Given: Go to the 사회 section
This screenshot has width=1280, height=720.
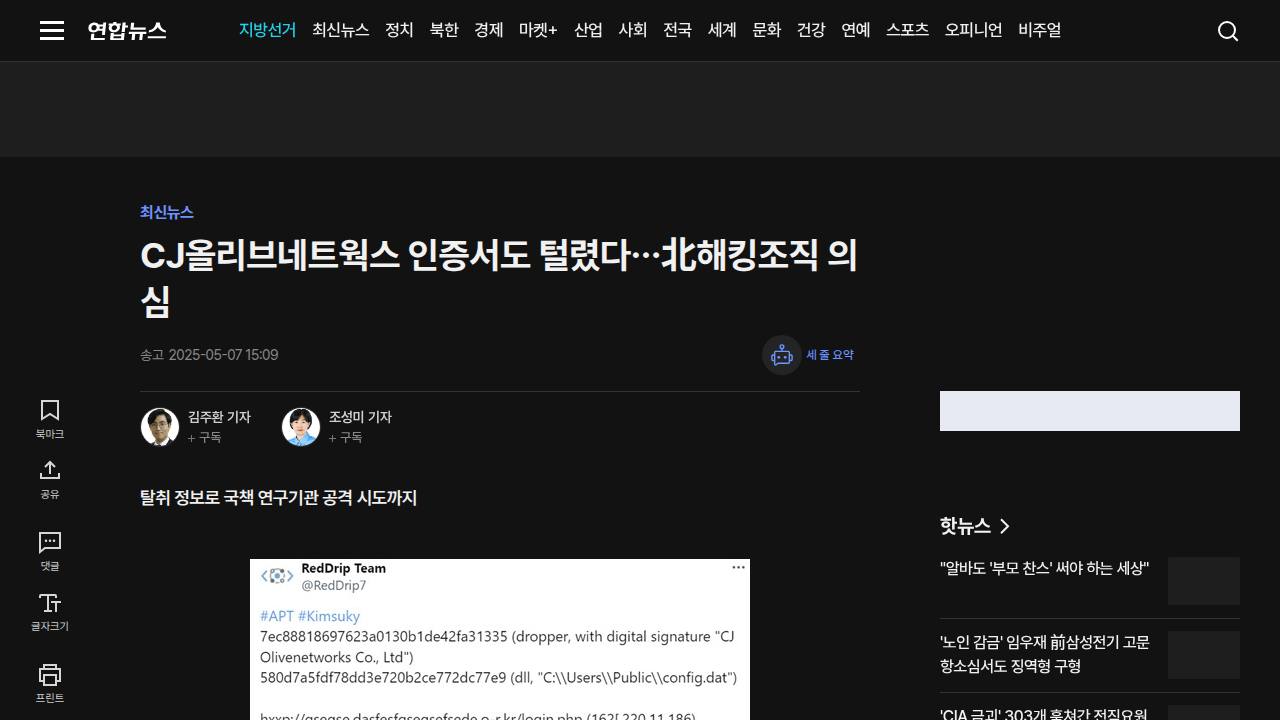Looking at the screenshot, I should (x=633, y=30).
